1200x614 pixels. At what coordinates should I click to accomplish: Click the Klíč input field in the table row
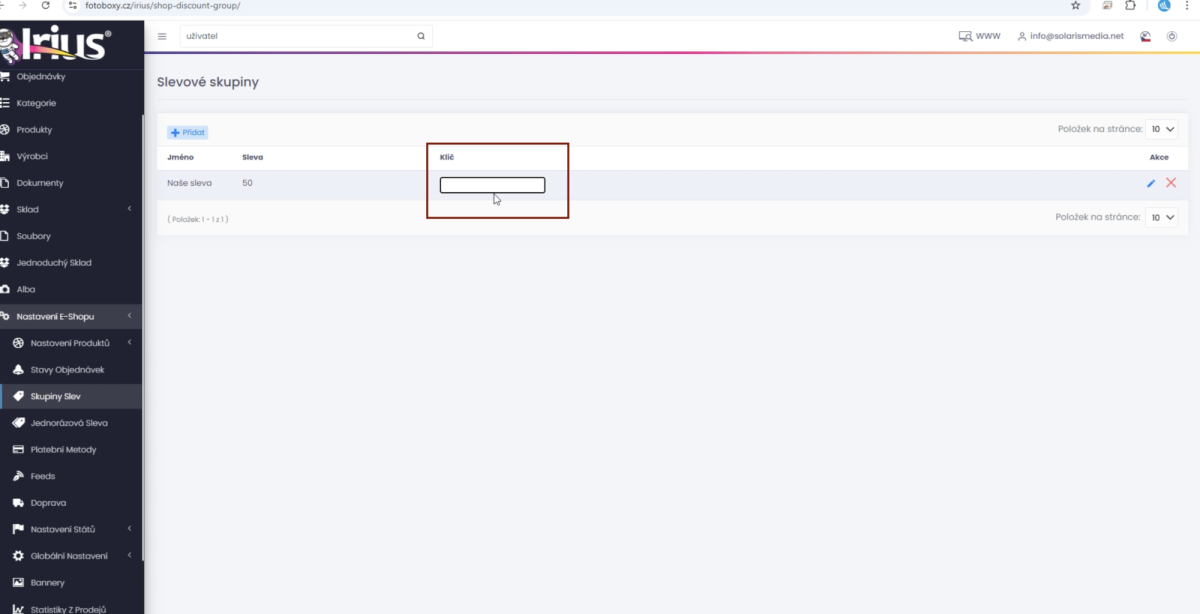tap(492, 185)
